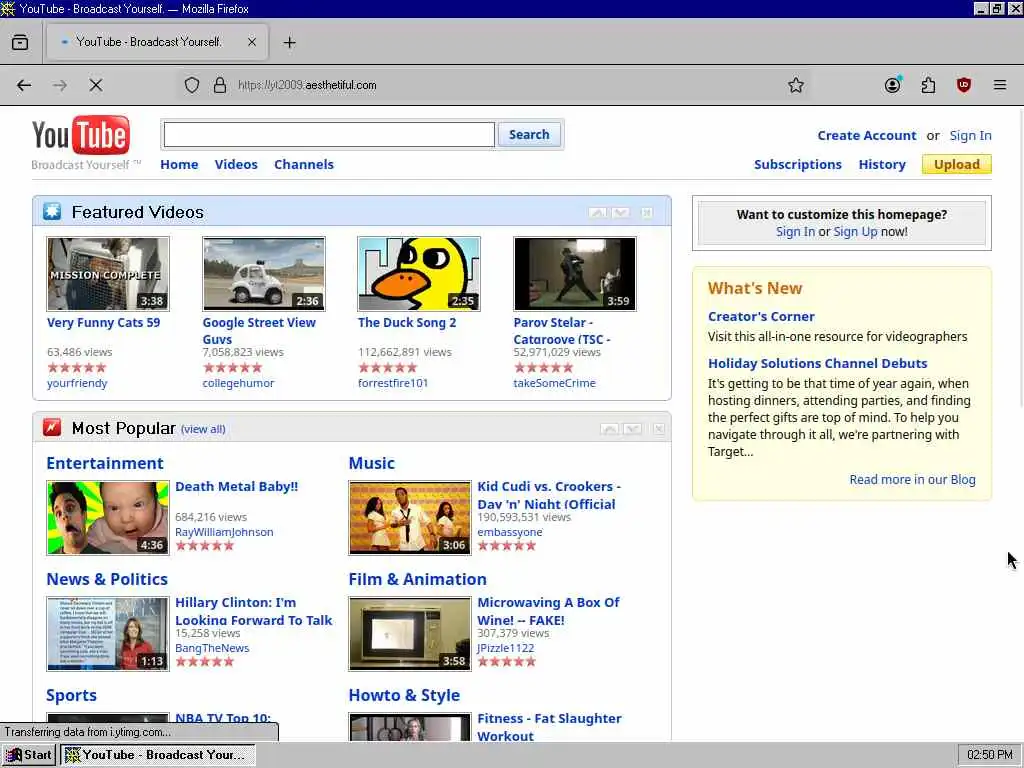This screenshot has height=768, width=1024.
Task: Open uploader RayWilliamJohnson channel link
Action: [x=224, y=532]
